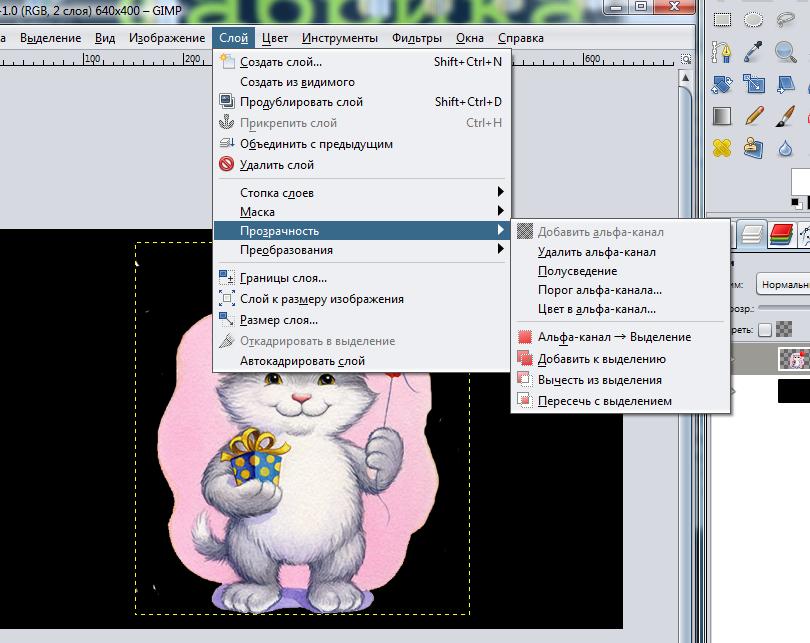The width and height of the screenshot is (810, 643).
Task: Click the highlighted Прозрачность submenu item
Action: pyautogui.click(x=362, y=231)
